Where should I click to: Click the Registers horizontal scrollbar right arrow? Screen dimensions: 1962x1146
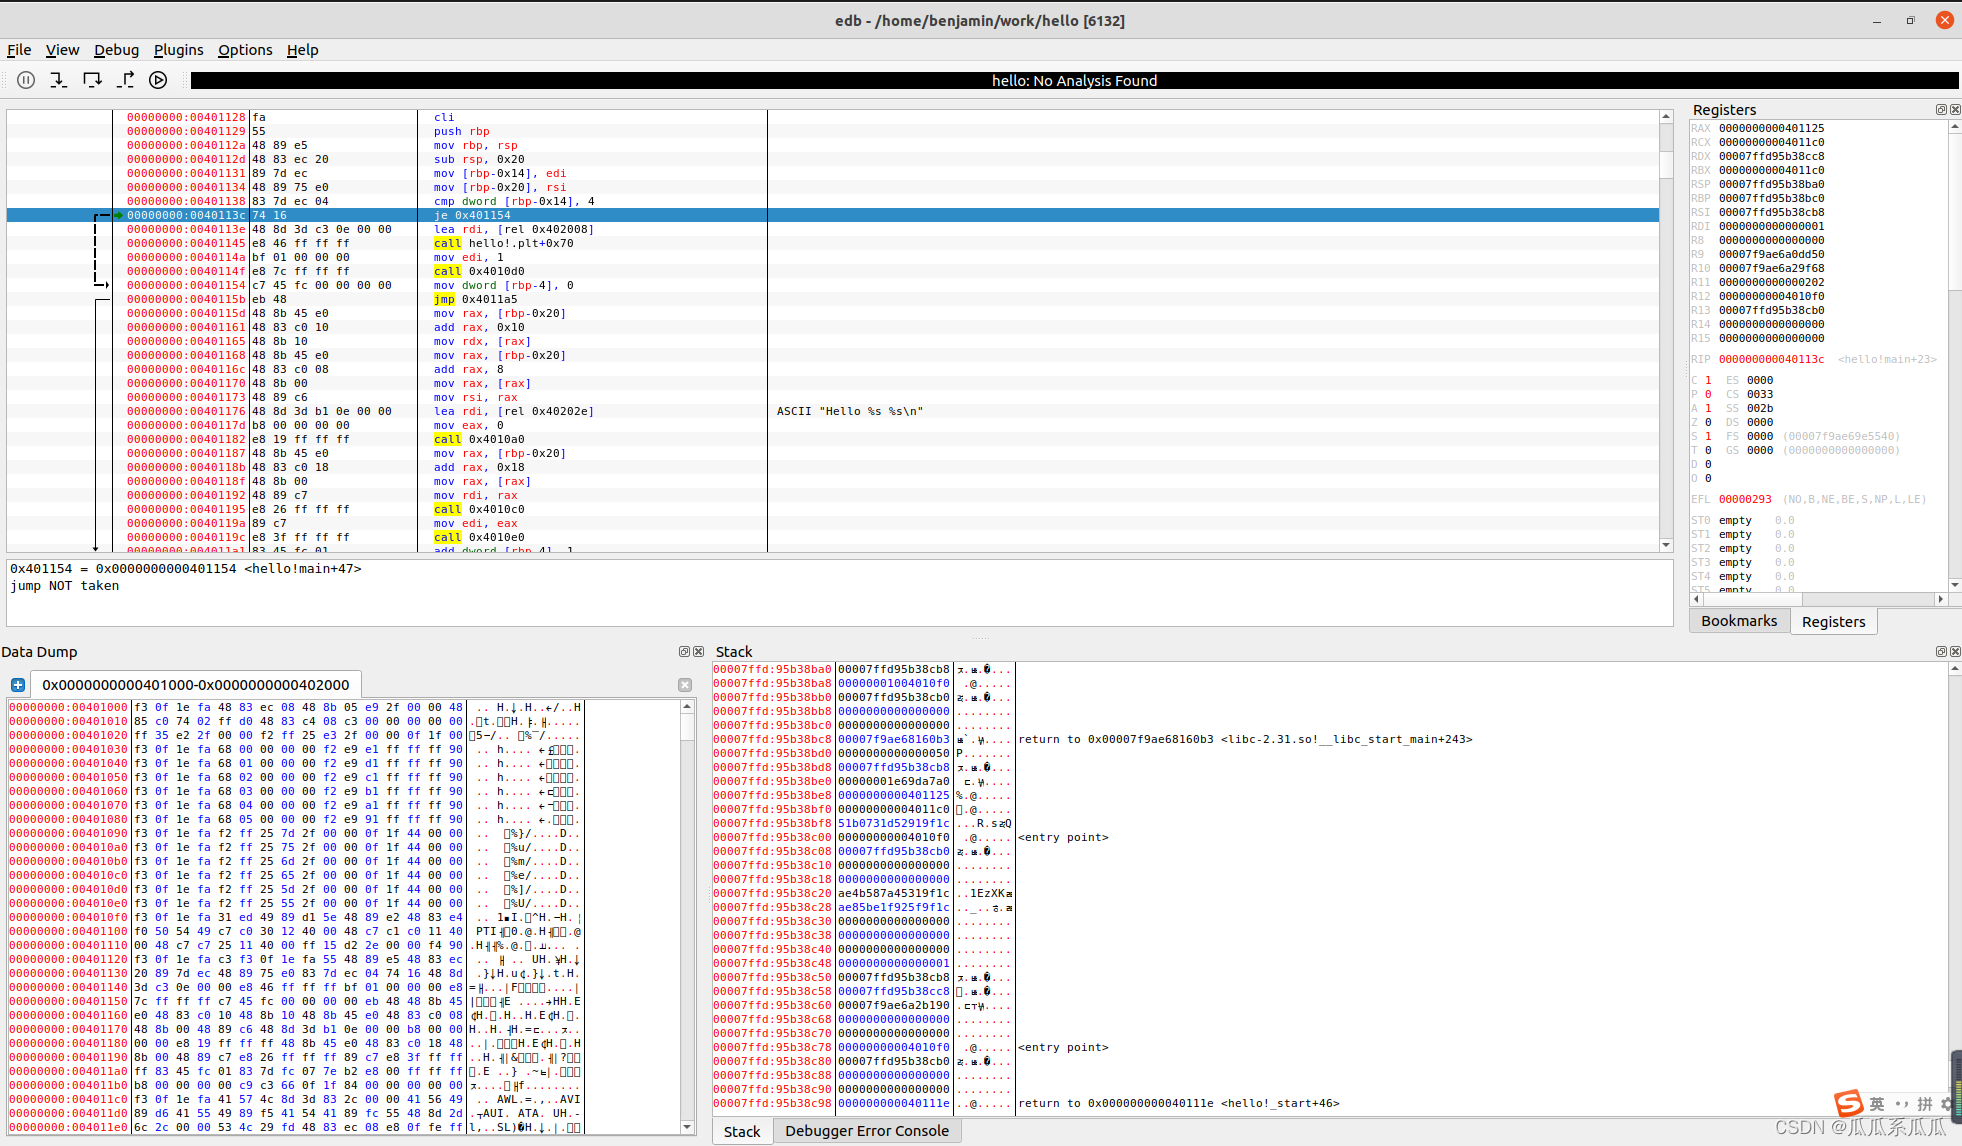click(x=1941, y=599)
